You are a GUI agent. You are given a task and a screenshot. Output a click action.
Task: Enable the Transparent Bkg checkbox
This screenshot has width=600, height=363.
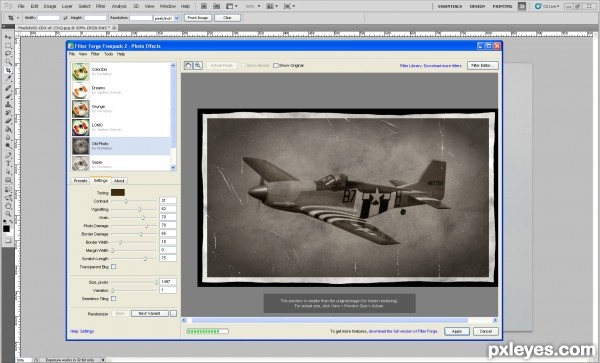click(x=114, y=267)
